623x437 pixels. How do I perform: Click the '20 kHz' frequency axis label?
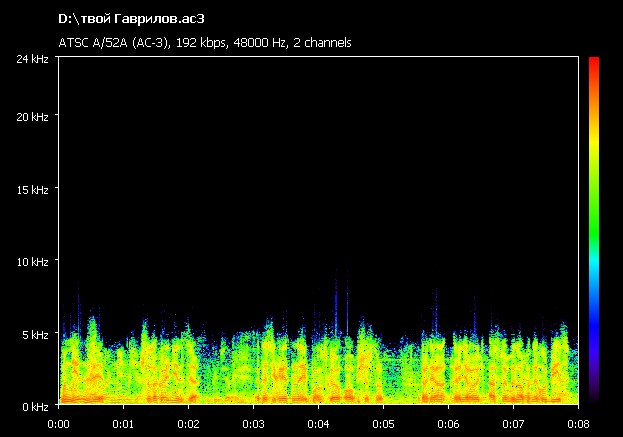pyautogui.click(x=32, y=117)
